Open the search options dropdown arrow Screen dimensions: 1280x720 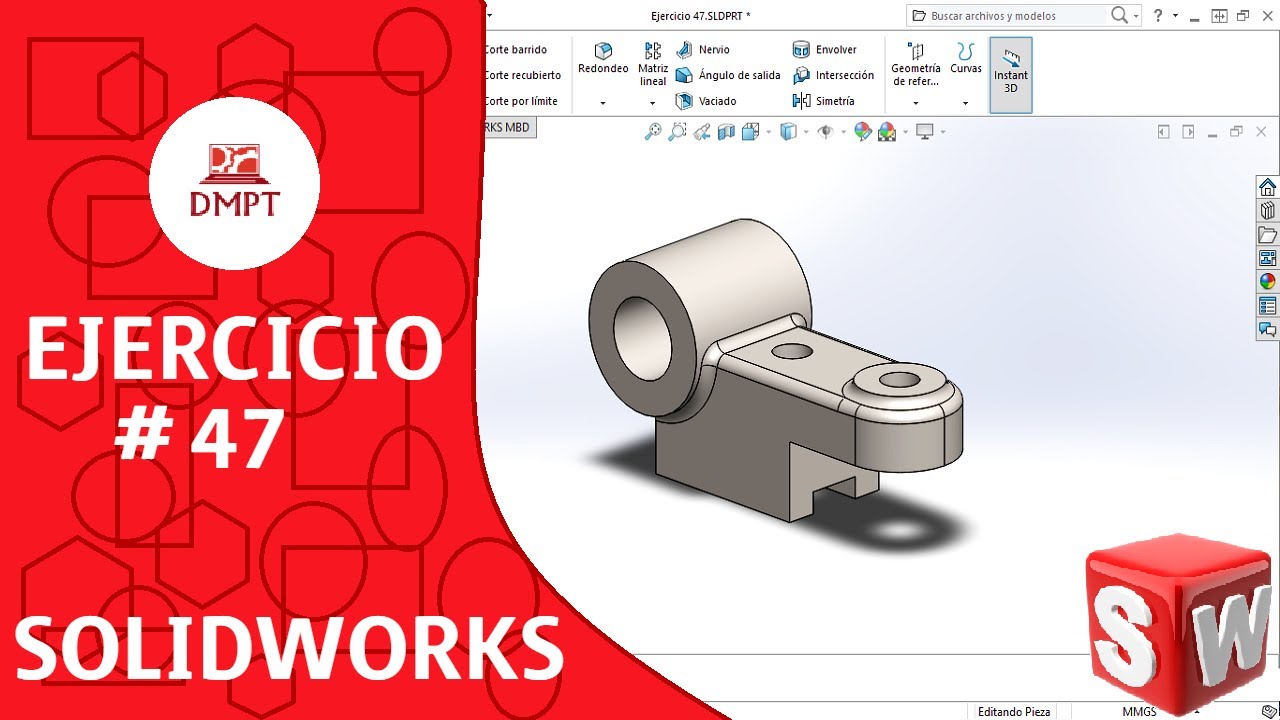point(1137,16)
